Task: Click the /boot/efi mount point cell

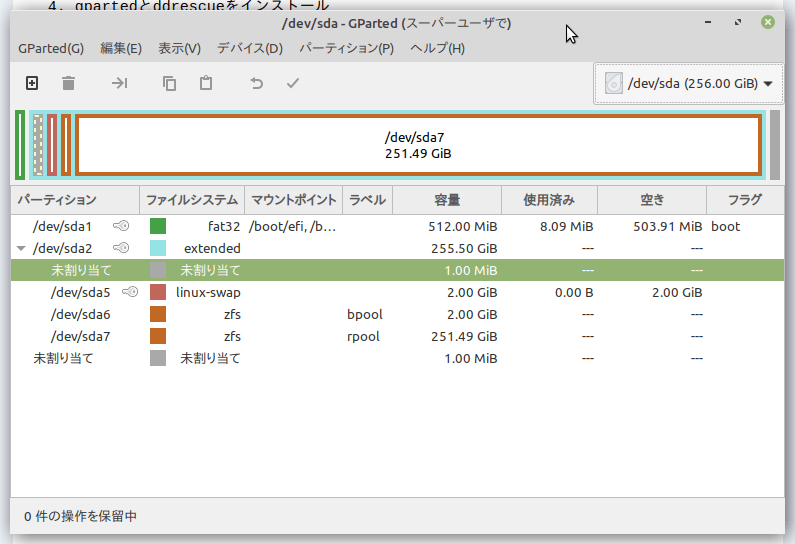Action: pyautogui.click(x=293, y=227)
